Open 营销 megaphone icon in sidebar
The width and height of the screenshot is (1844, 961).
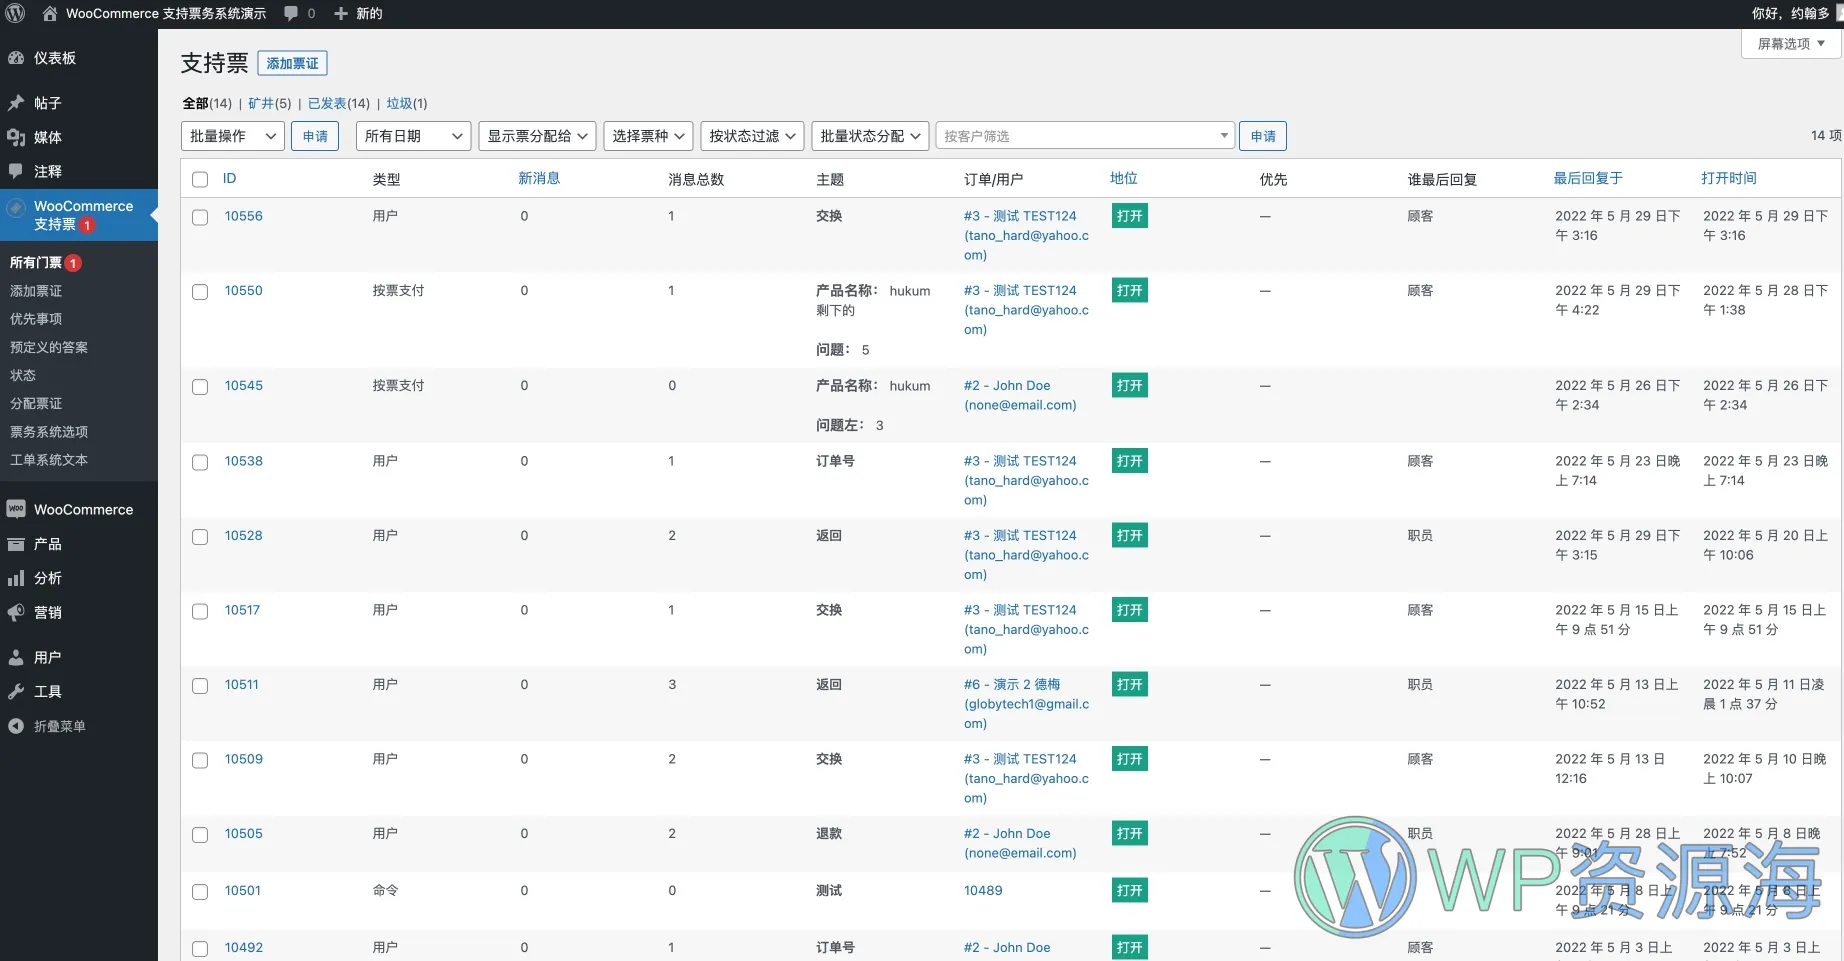[16, 612]
